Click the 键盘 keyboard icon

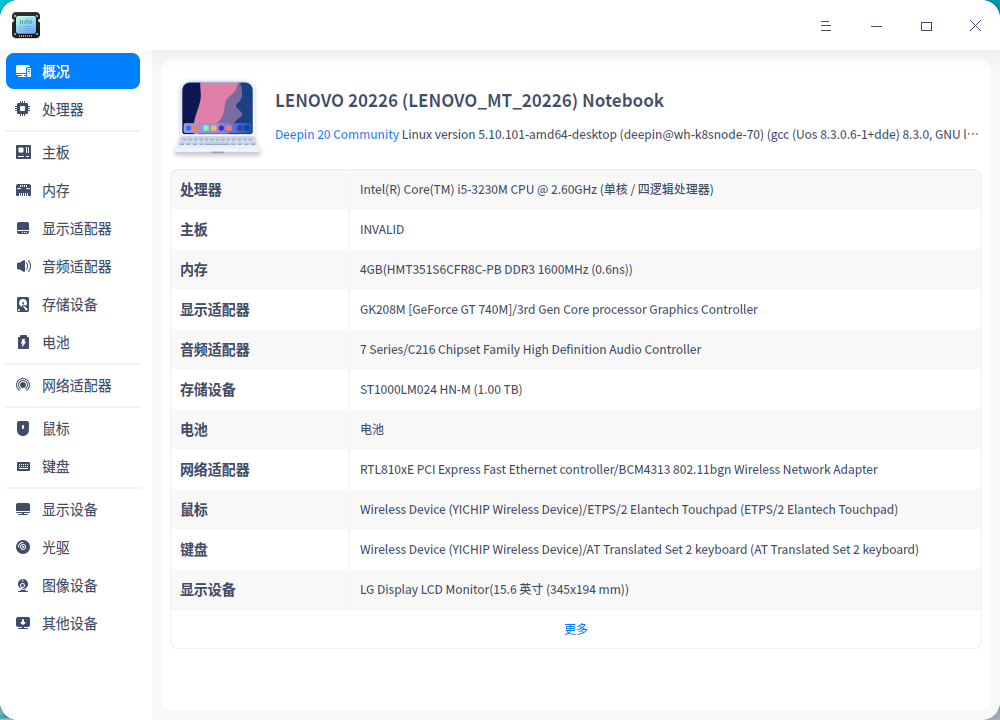pos(24,466)
